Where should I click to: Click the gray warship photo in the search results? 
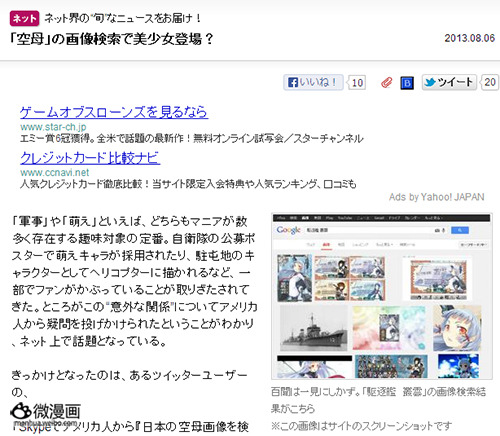click(313, 328)
